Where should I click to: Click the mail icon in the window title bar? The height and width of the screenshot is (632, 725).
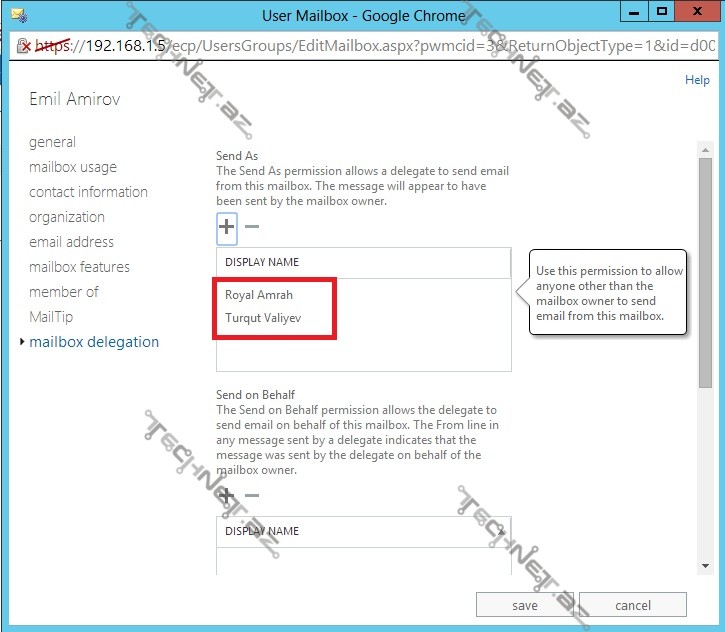pyautogui.click(x=17, y=14)
